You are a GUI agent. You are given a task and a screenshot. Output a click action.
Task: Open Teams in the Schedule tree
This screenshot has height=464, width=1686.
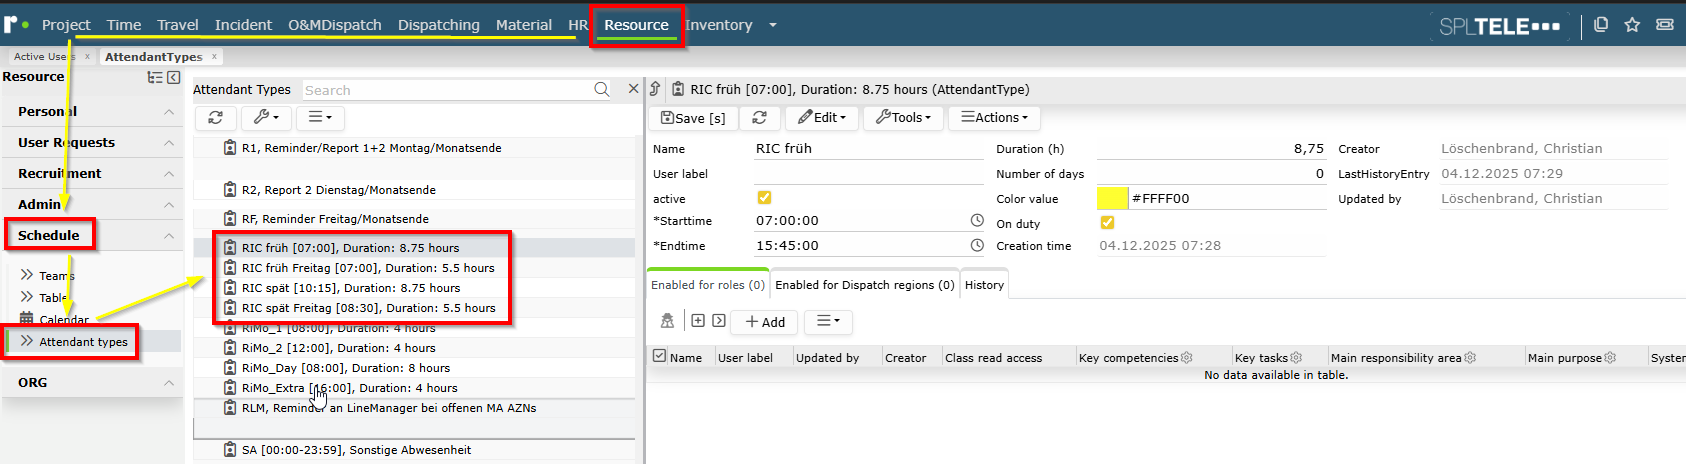[57, 275]
